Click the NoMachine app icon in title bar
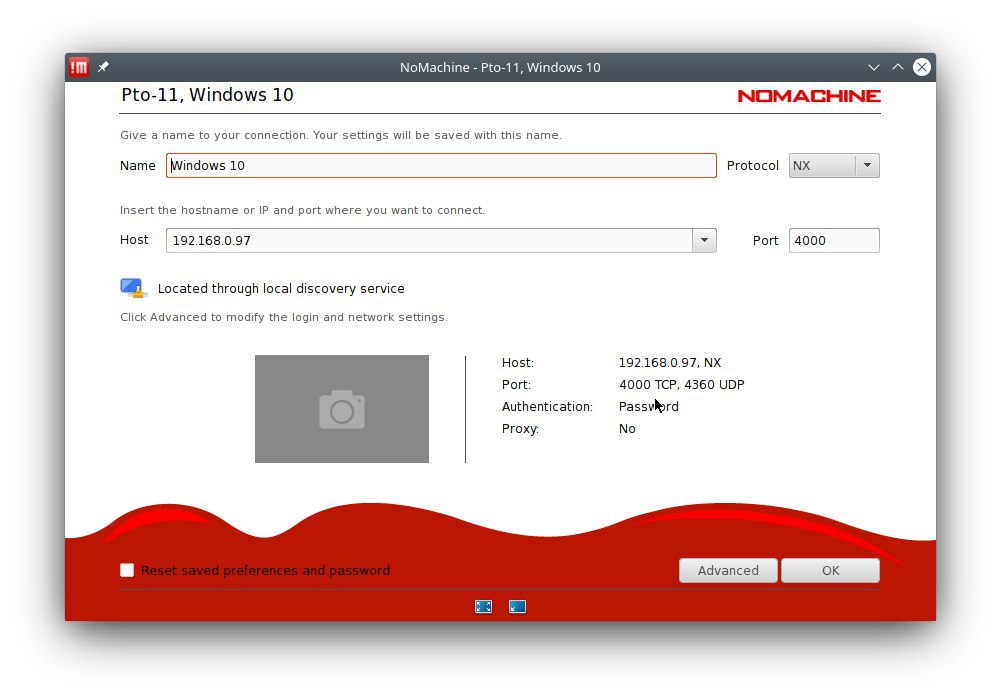 click(x=79, y=67)
